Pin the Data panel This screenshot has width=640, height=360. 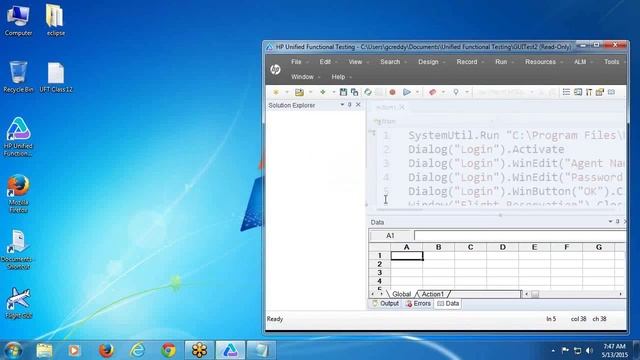(x=617, y=222)
